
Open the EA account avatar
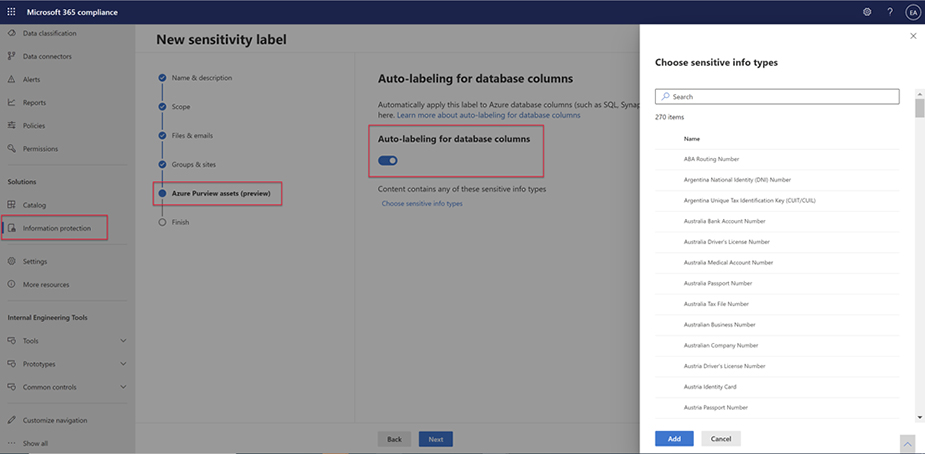point(912,12)
